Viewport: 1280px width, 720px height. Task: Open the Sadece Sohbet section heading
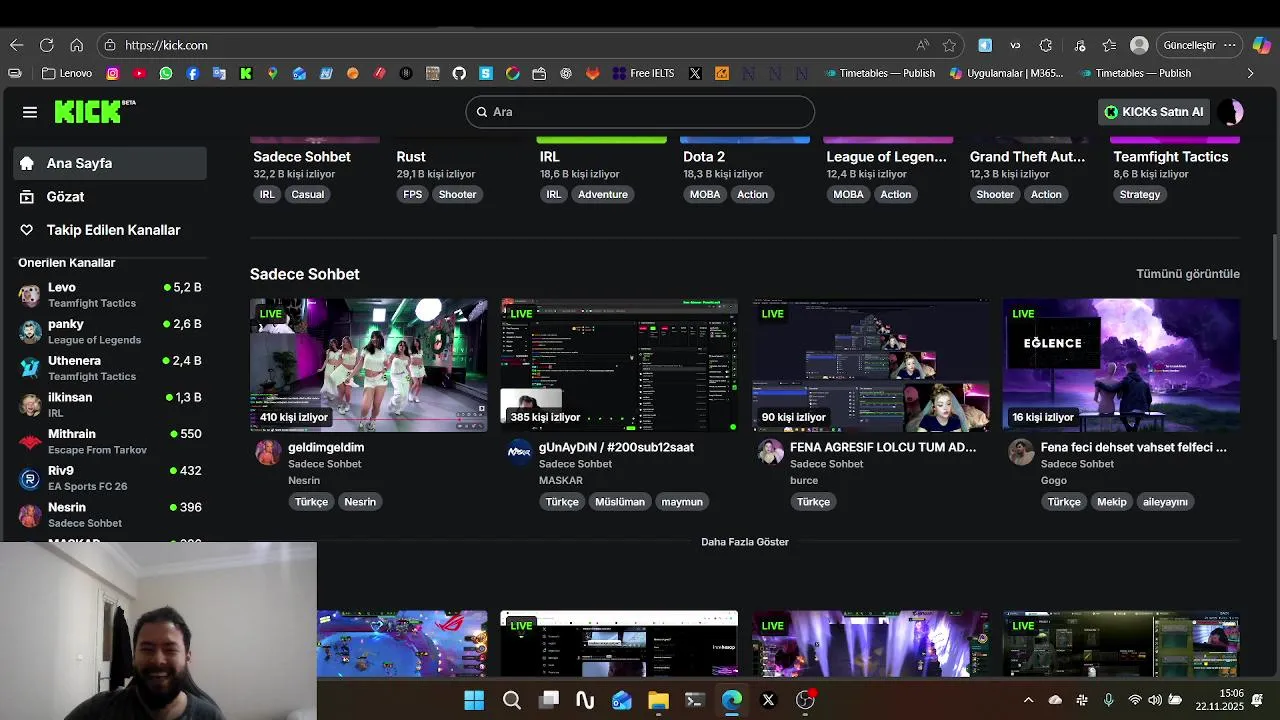(x=305, y=274)
